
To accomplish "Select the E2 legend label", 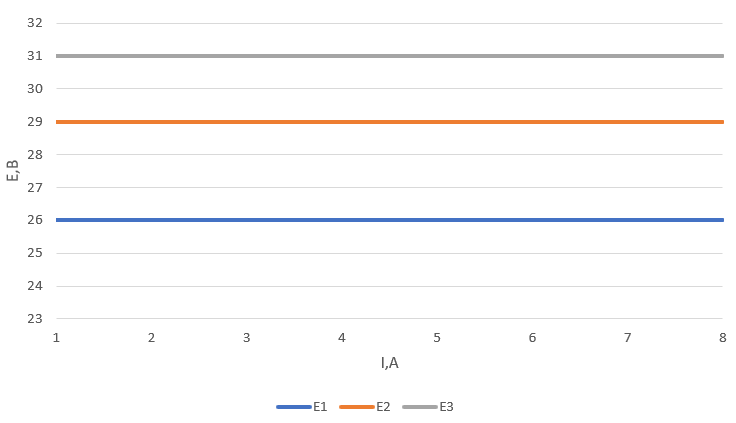I will (383, 407).
